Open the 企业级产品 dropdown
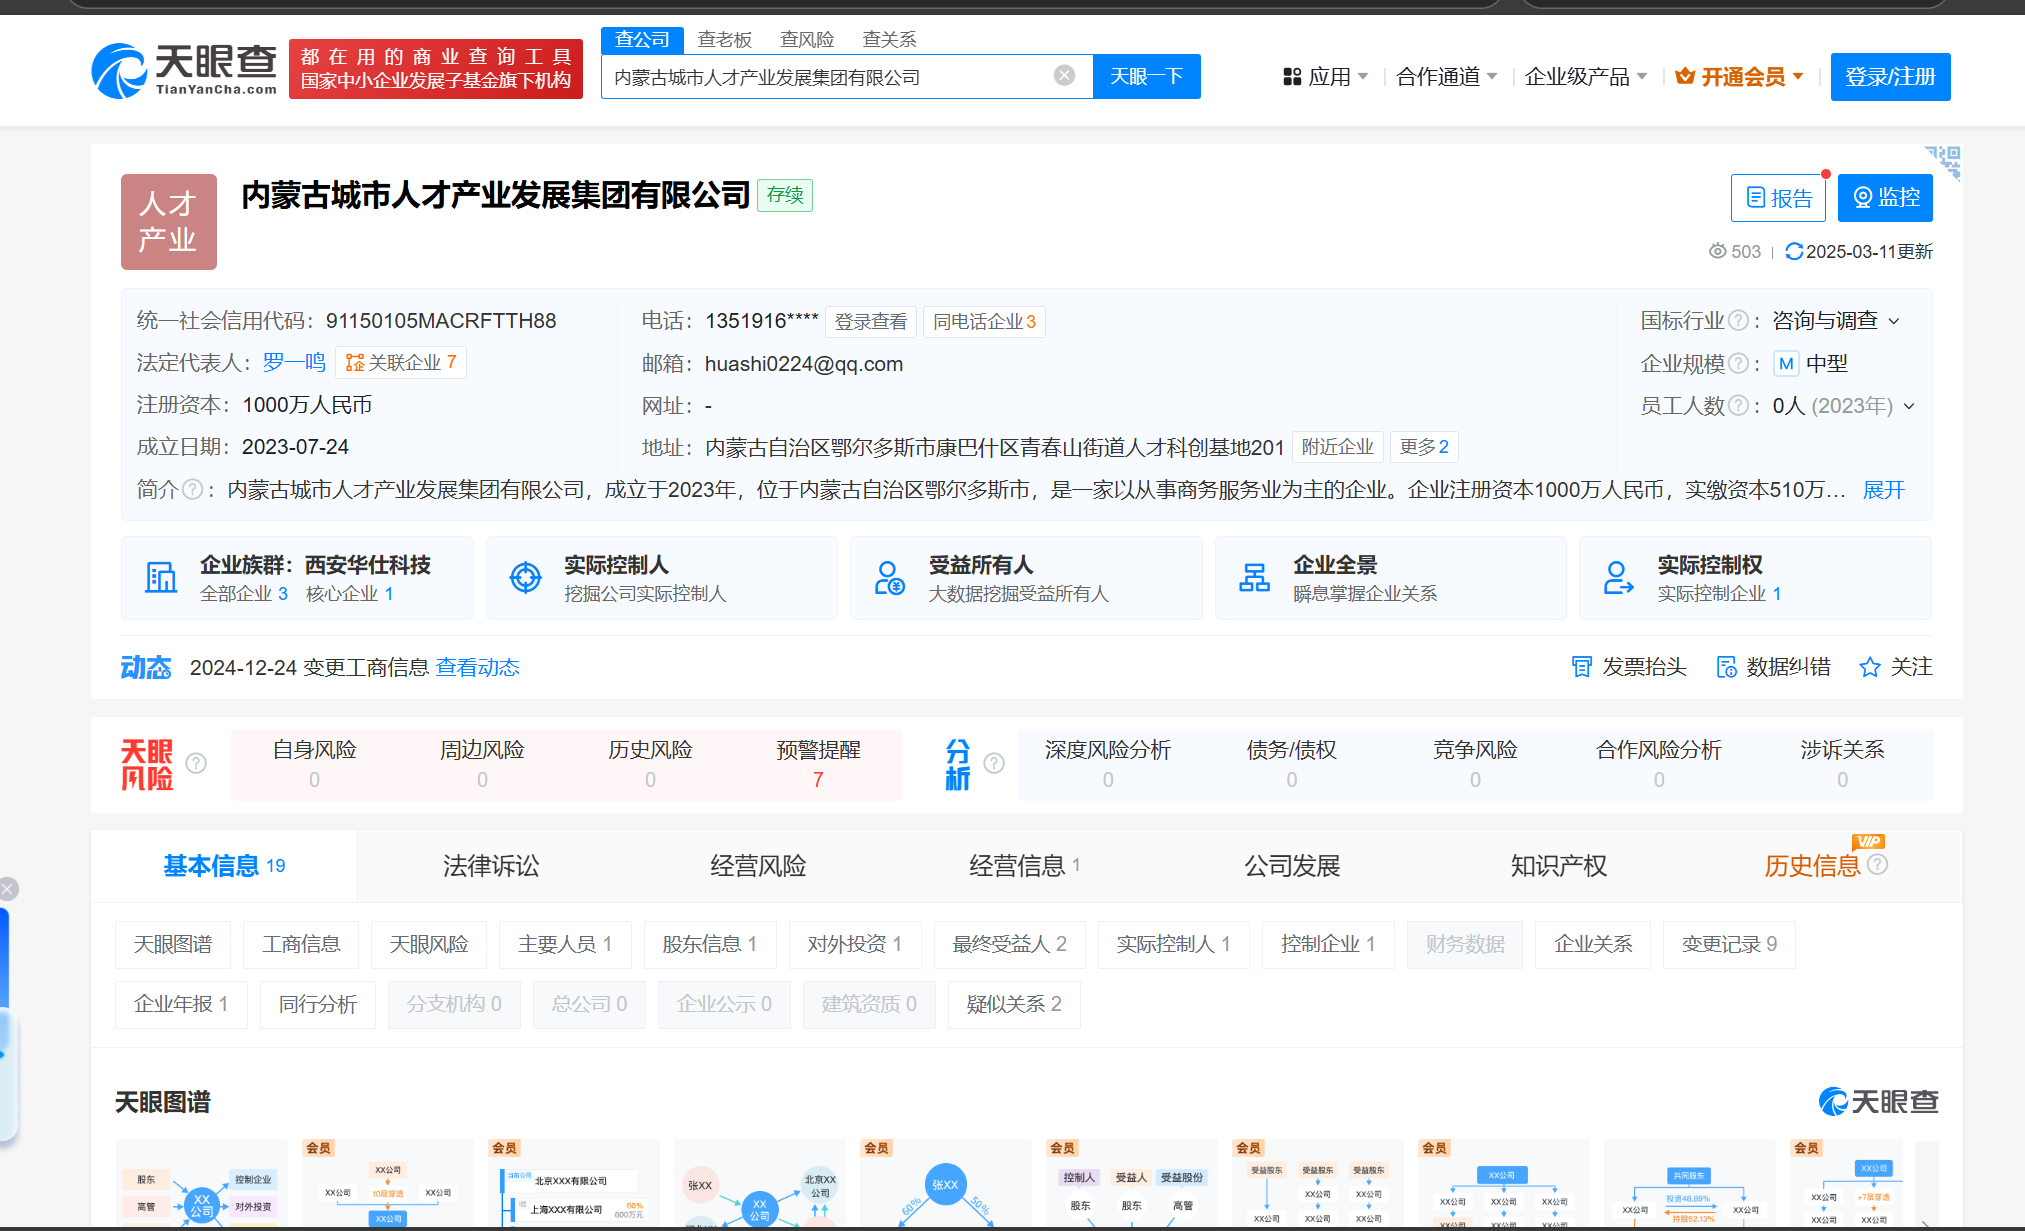 coord(1586,77)
